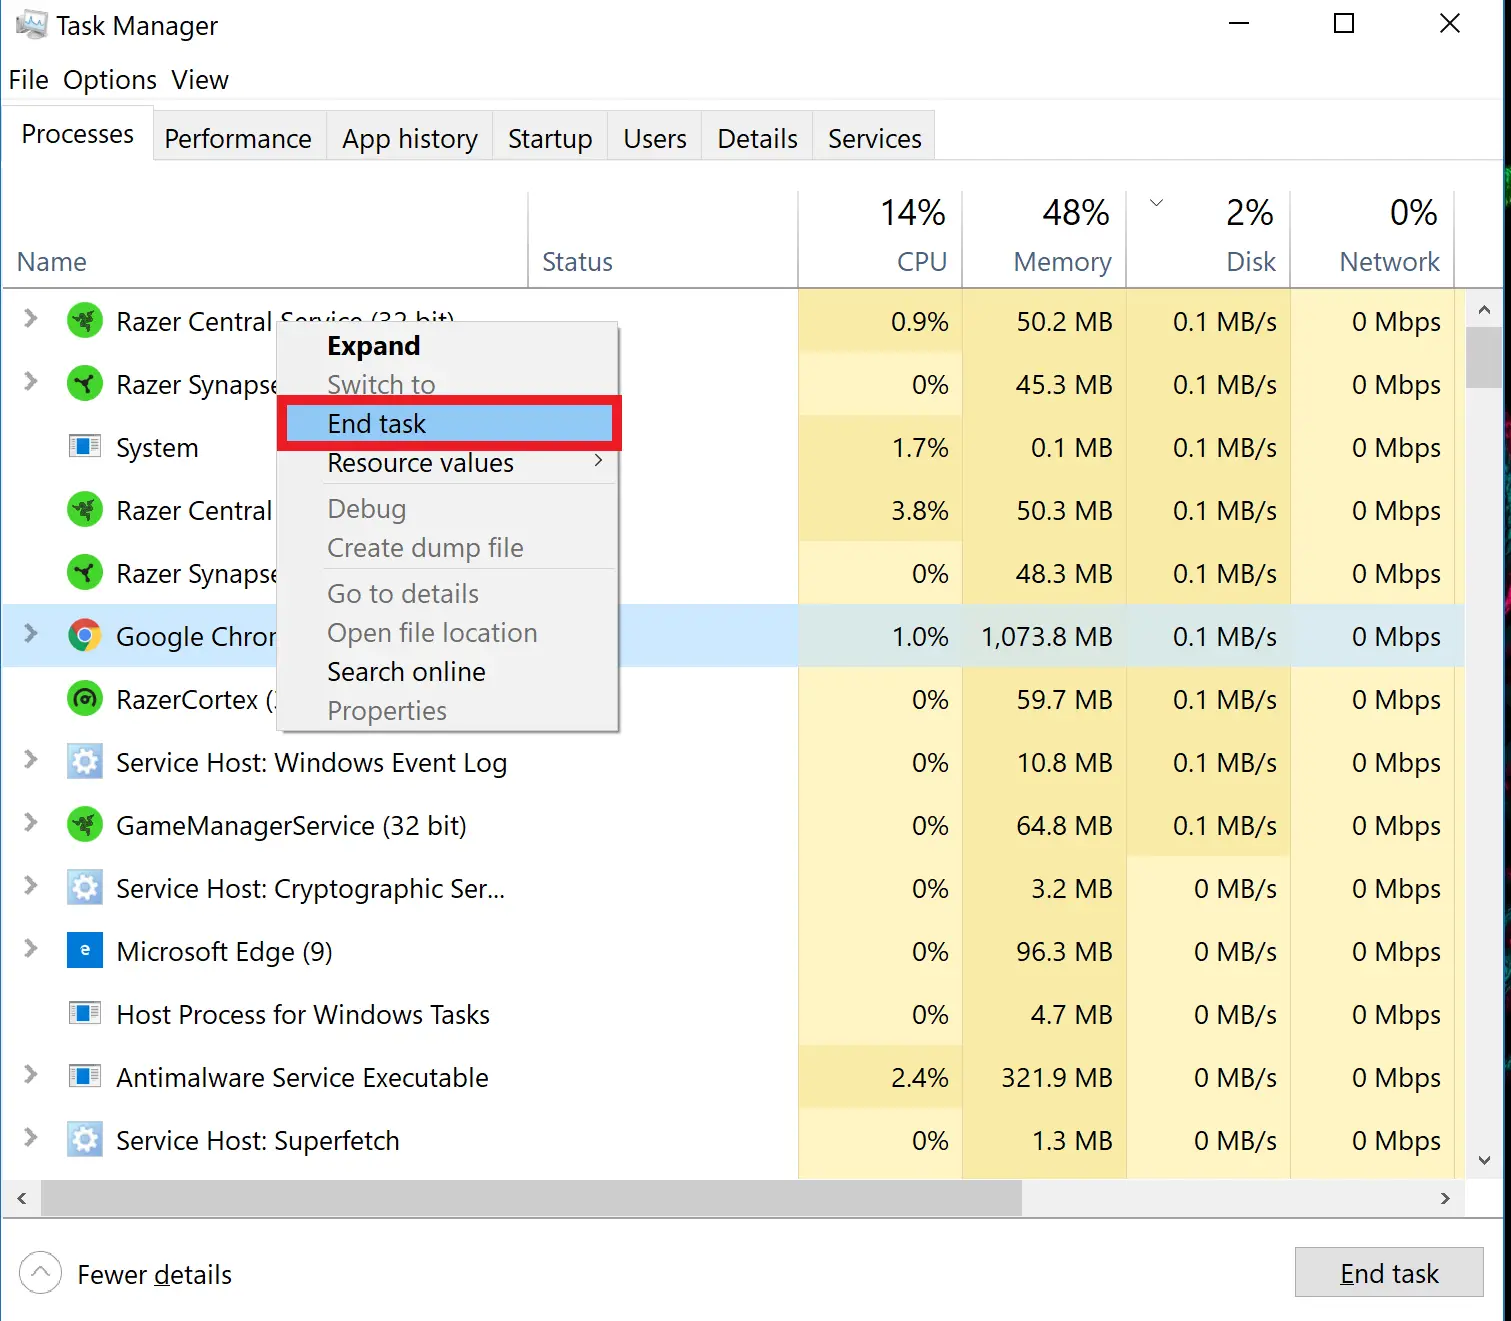Open the Startup tab
This screenshot has height=1321, width=1511.
550,139
